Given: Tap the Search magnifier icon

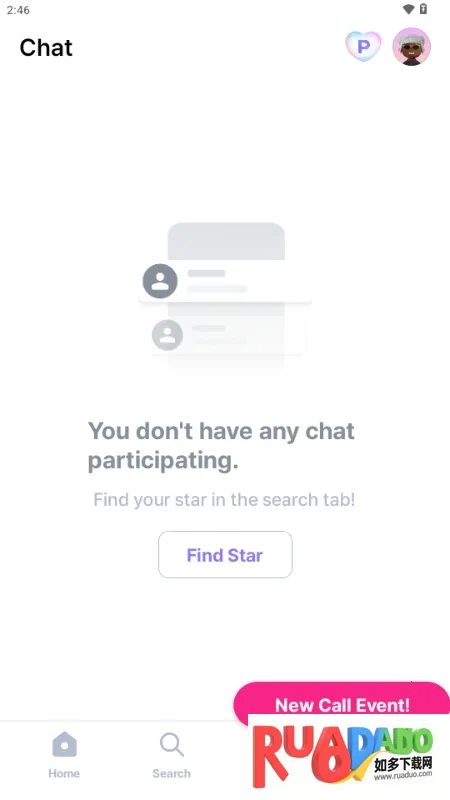Looking at the screenshot, I should point(171,744).
